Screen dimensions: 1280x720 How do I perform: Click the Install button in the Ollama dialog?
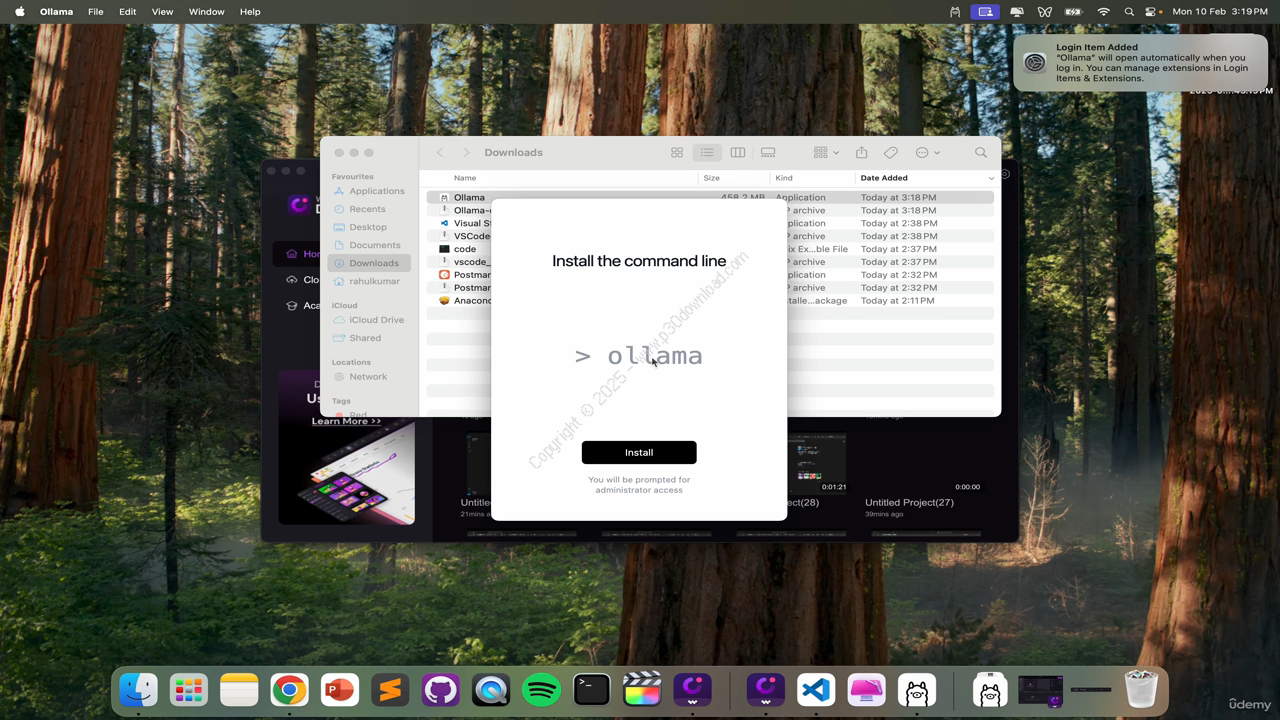click(639, 452)
